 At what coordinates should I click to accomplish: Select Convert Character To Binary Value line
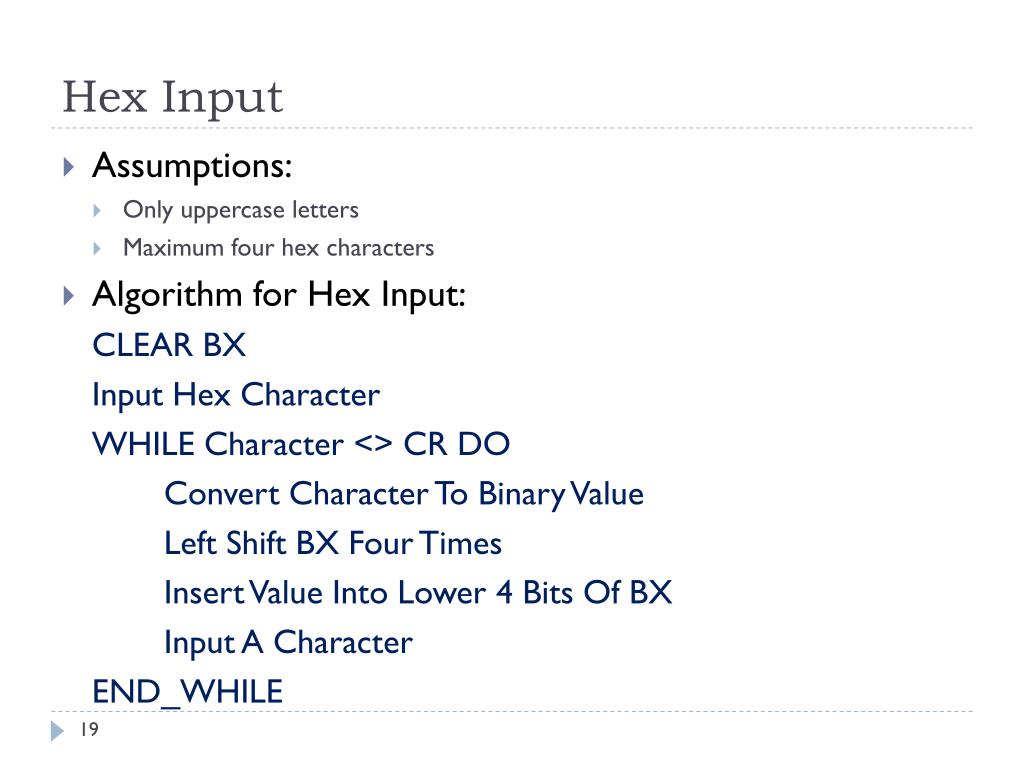click(404, 494)
